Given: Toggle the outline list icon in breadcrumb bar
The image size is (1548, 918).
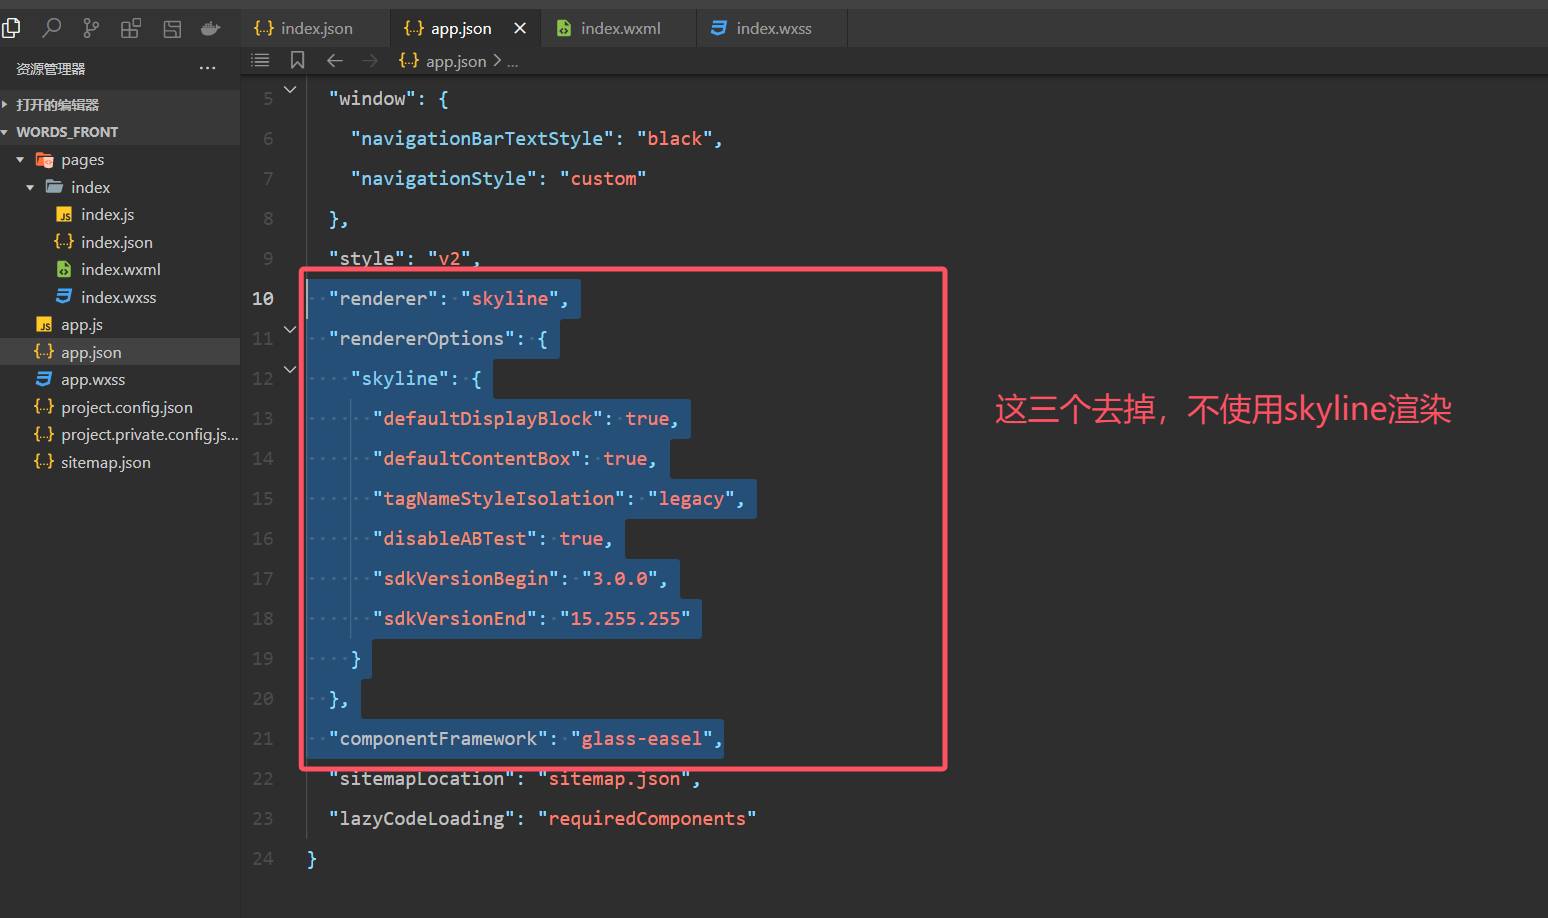Looking at the screenshot, I should 260,60.
